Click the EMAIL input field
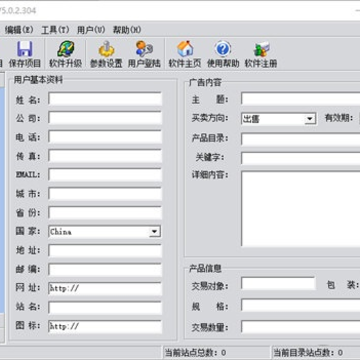The width and height of the screenshot is (360, 360). pyautogui.click(x=105, y=175)
